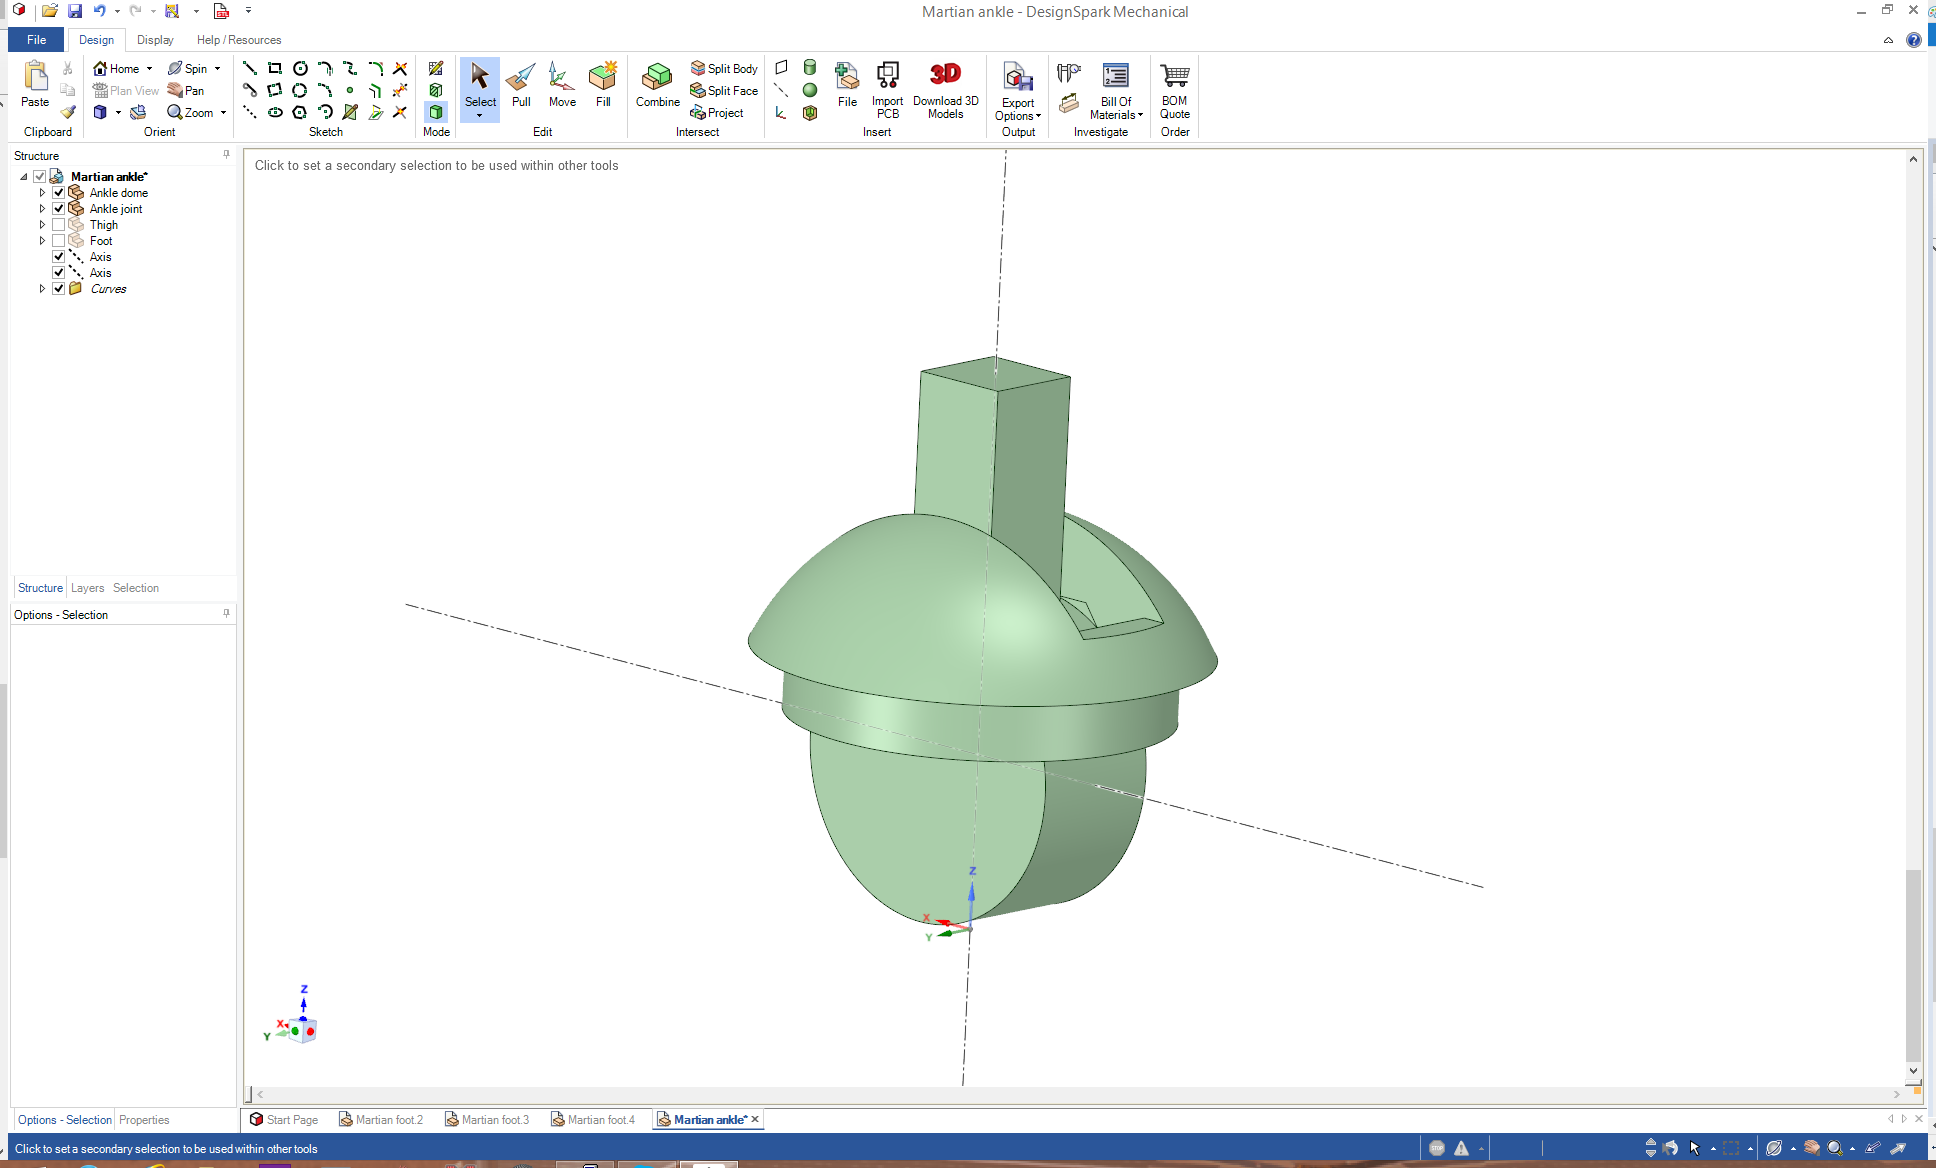Activate the Move tool
Viewport: 1936px width, 1168px height.
point(562,86)
